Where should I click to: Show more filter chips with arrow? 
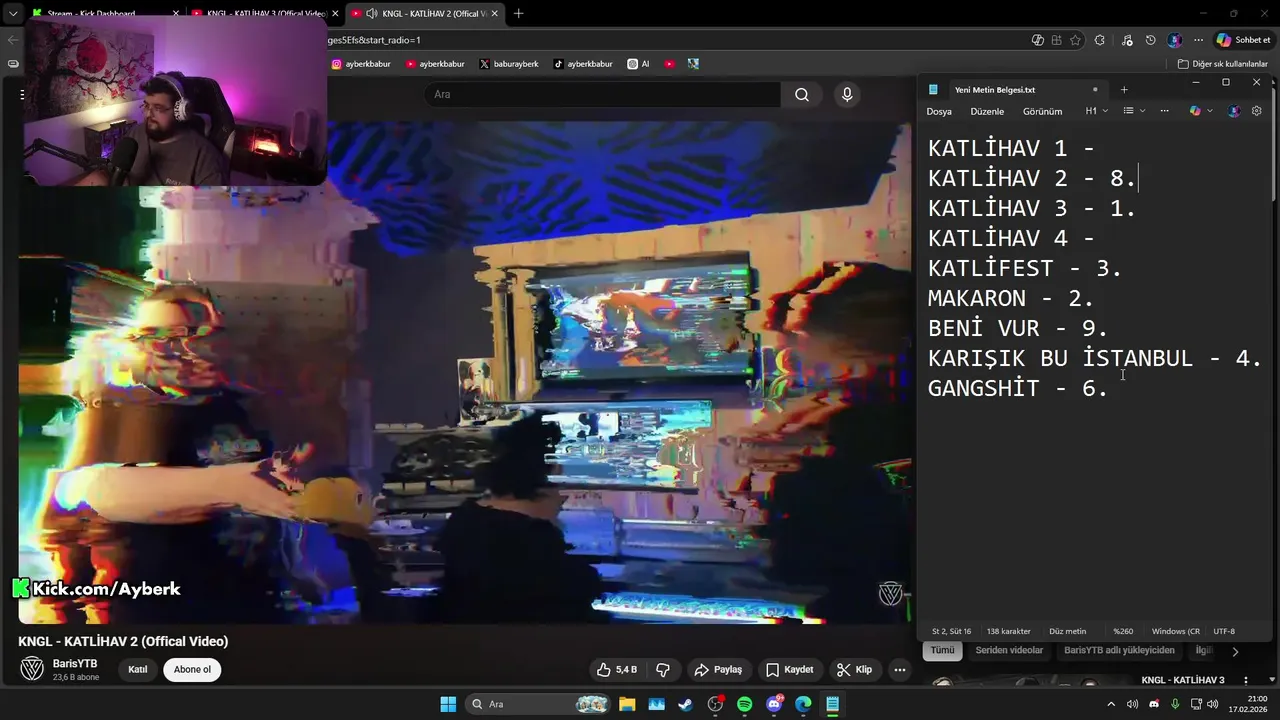(1235, 651)
